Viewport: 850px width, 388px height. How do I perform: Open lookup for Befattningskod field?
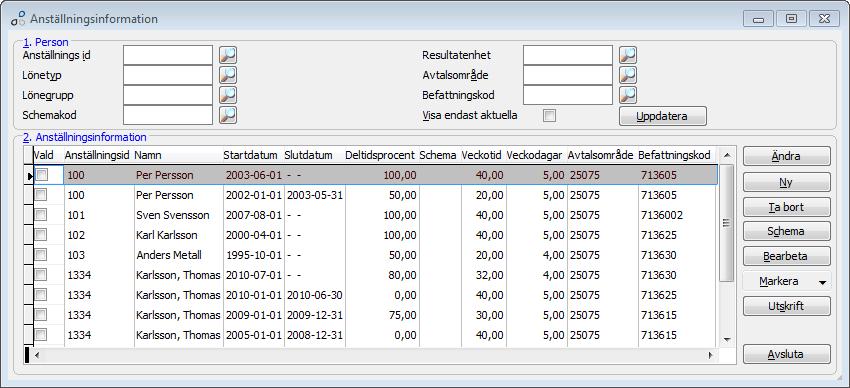tap(628, 95)
